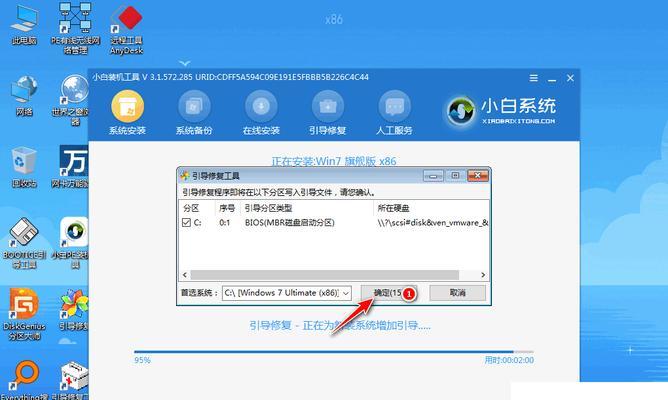The width and height of the screenshot is (668, 400).
Task: Launch Everything search desktop icon
Action: point(25,380)
